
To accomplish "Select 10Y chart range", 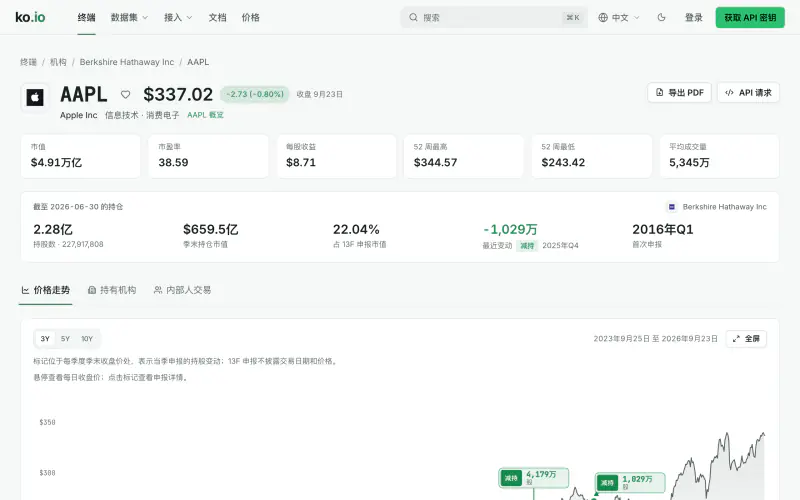I will 87,339.
